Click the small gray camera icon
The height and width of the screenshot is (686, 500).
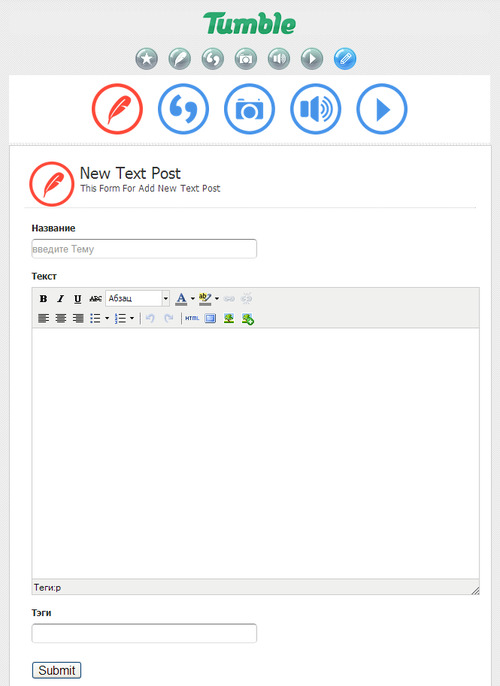(246, 59)
